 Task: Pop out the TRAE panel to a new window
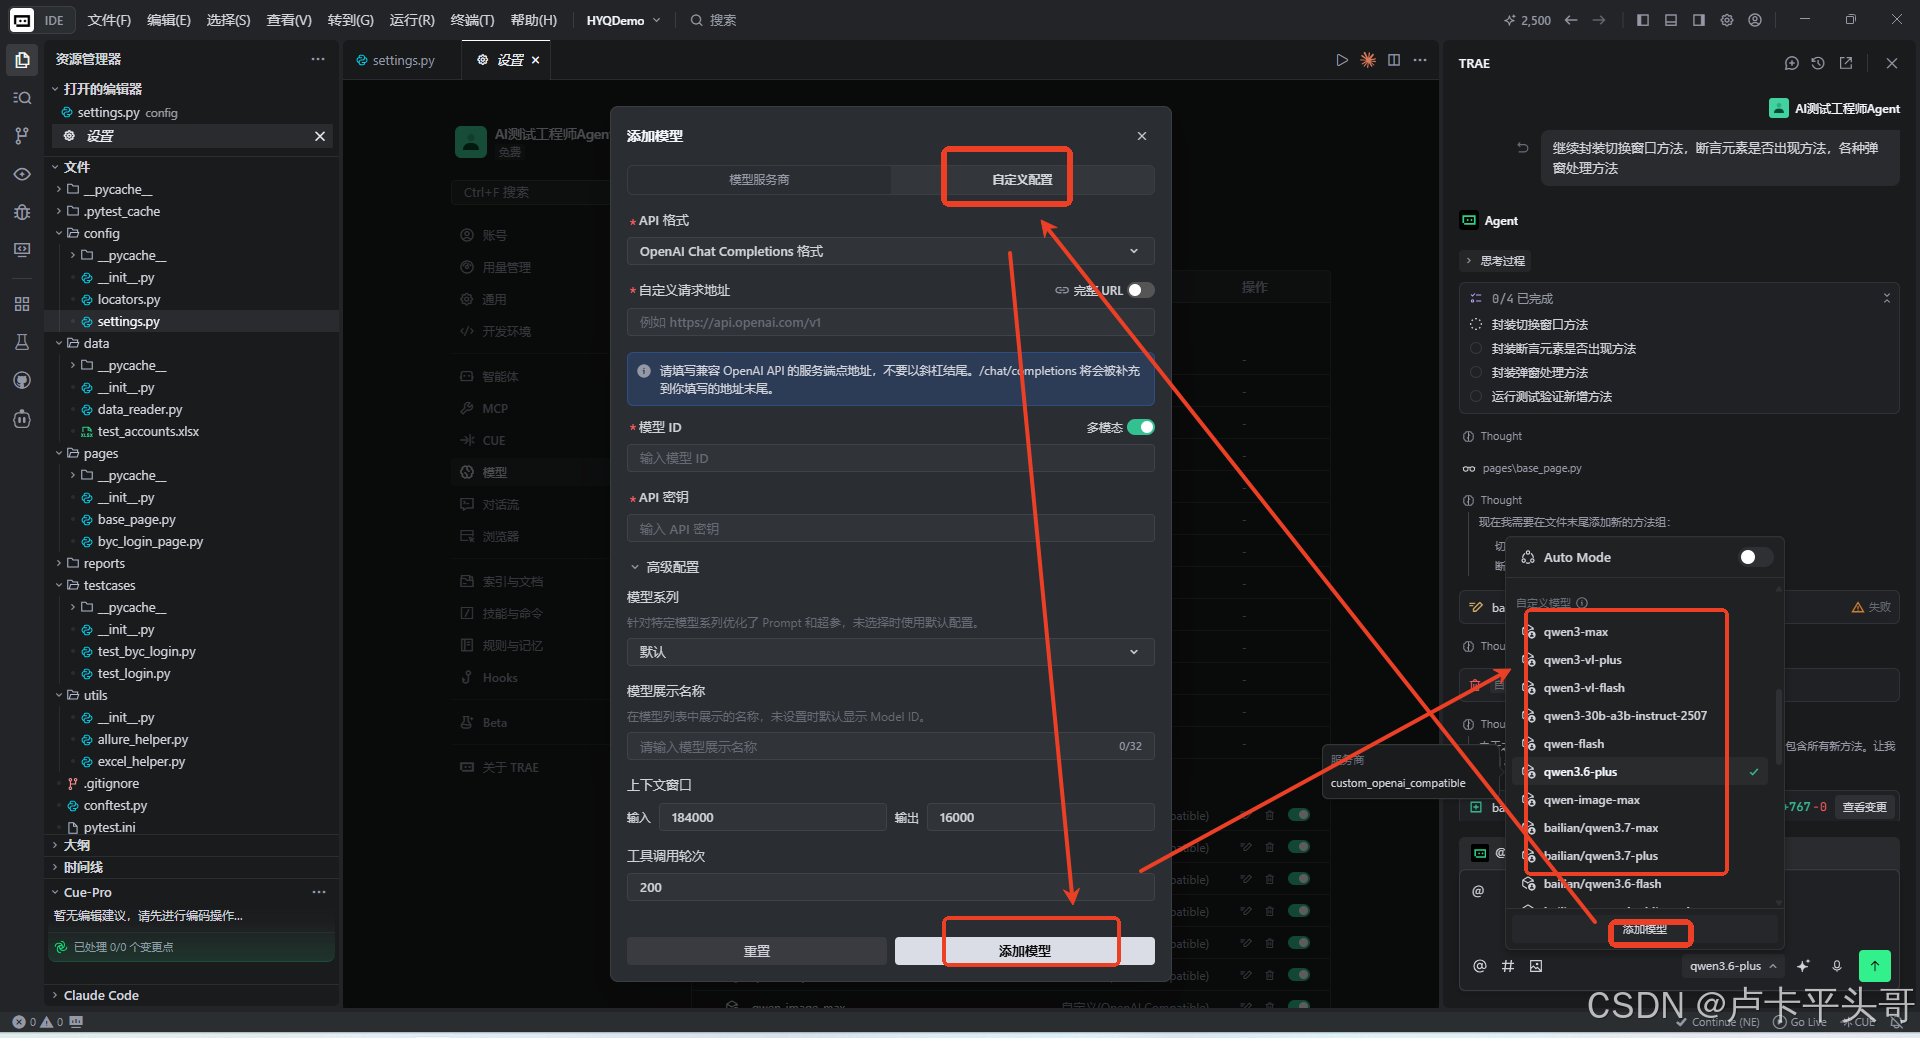[1846, 63]
